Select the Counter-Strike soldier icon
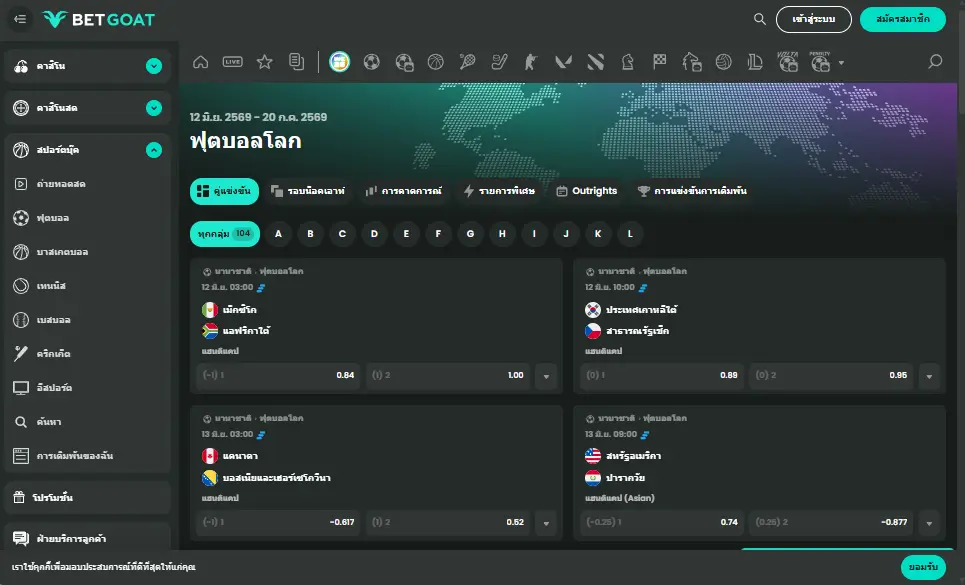This screenshot has height=585, width=965. tap(531, 62)
